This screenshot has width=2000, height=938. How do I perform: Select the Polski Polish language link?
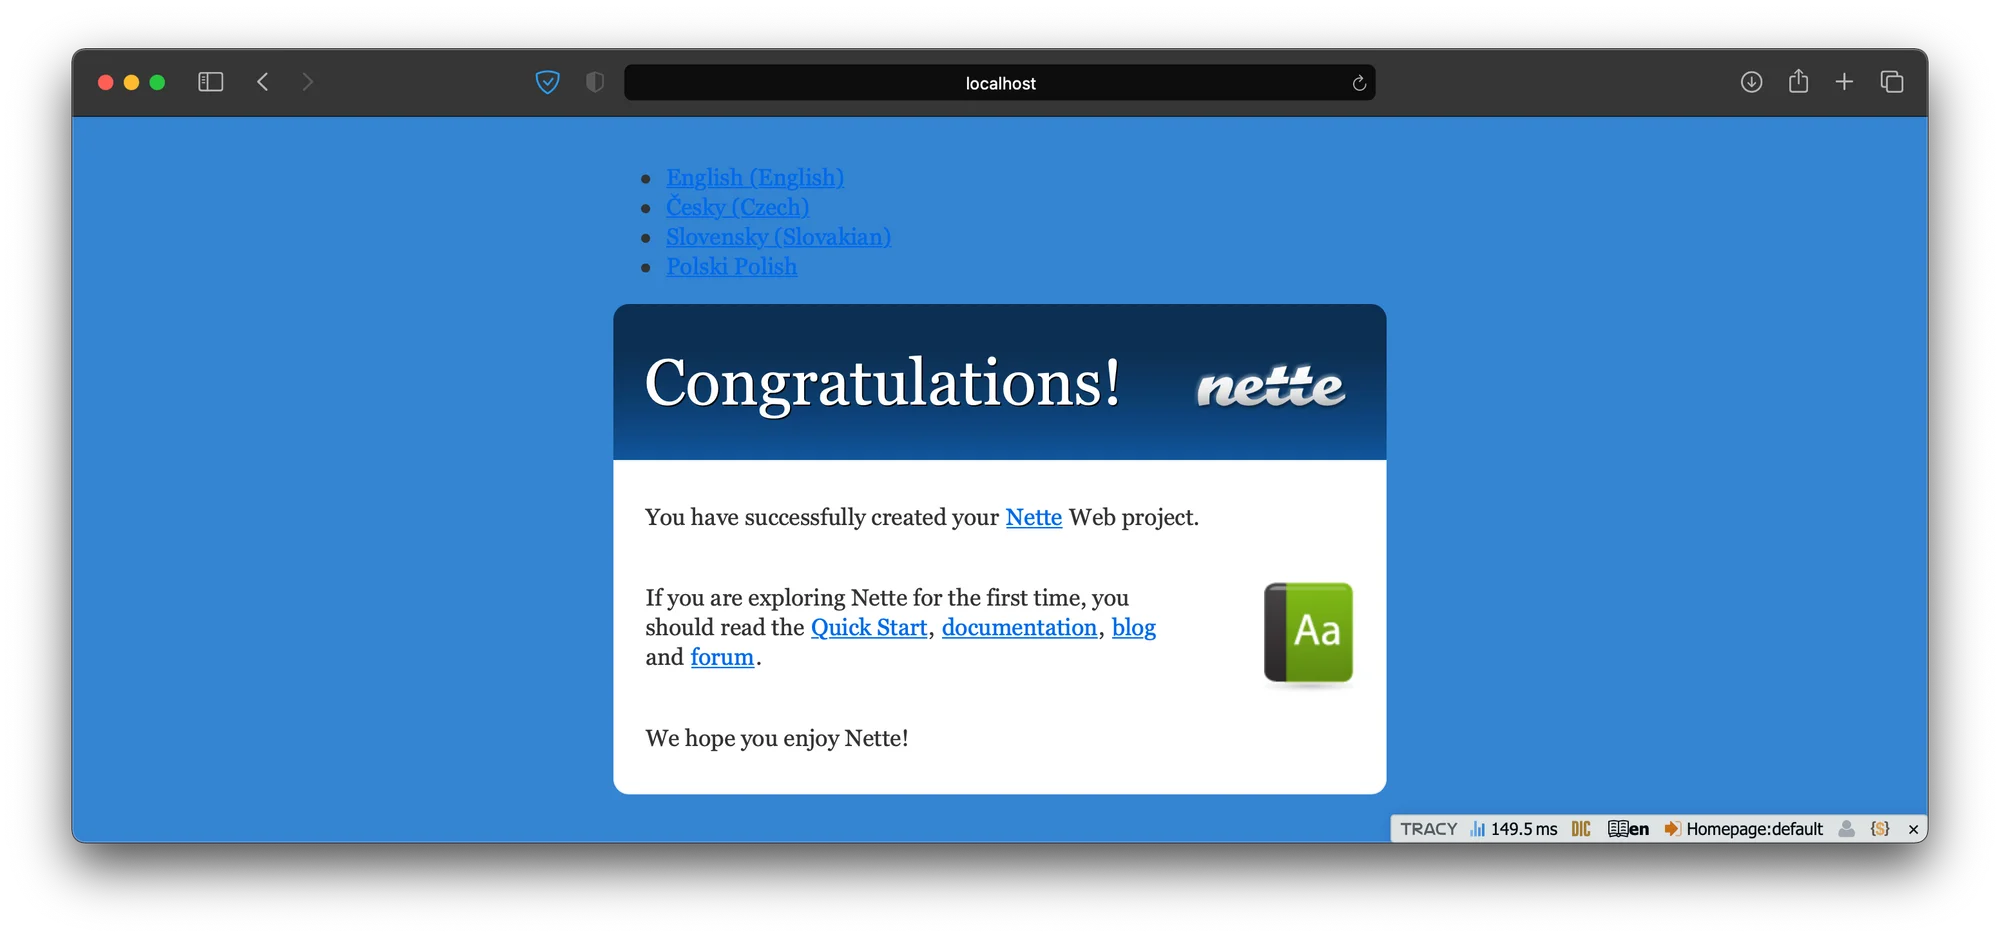tap(731, 267)
